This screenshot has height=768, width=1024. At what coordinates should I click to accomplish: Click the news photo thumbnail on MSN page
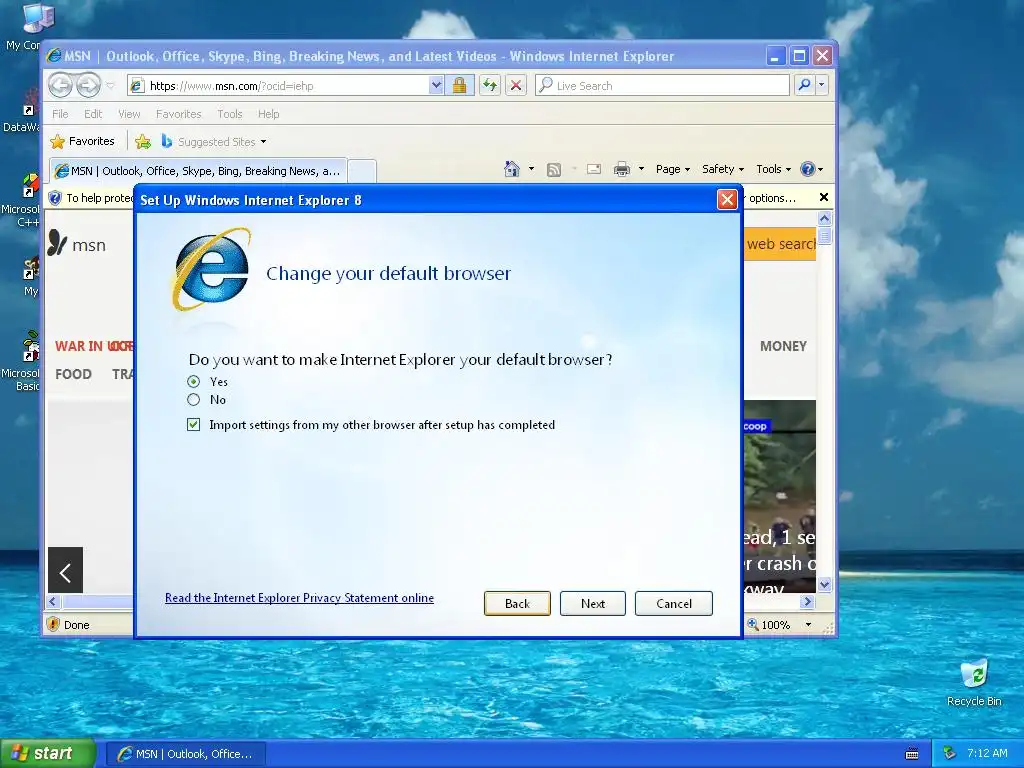coord(780,496)
